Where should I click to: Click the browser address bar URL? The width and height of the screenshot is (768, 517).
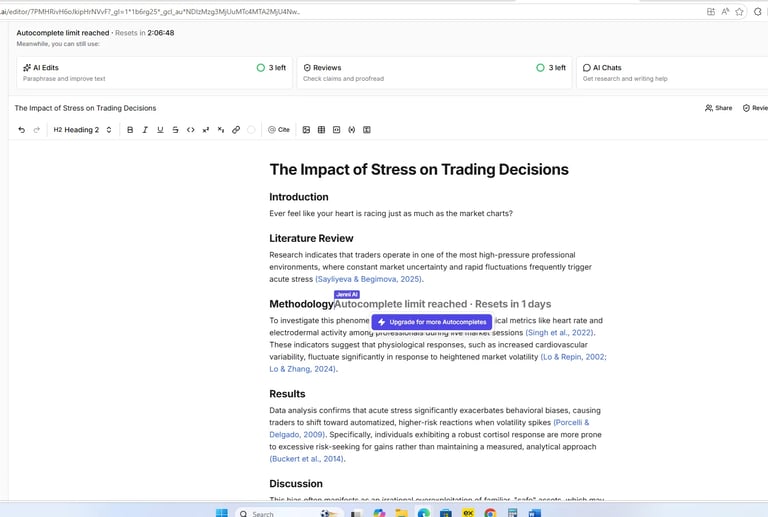tap(152, 12)
